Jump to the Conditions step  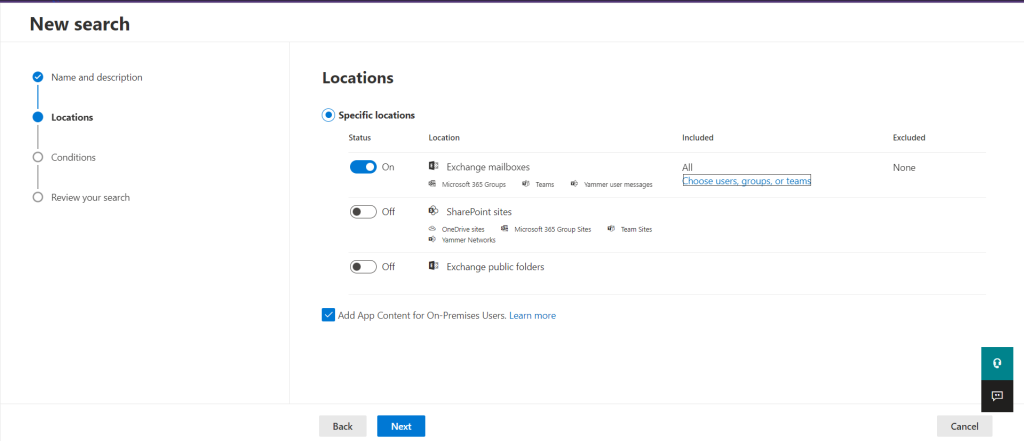pos(73,157)
